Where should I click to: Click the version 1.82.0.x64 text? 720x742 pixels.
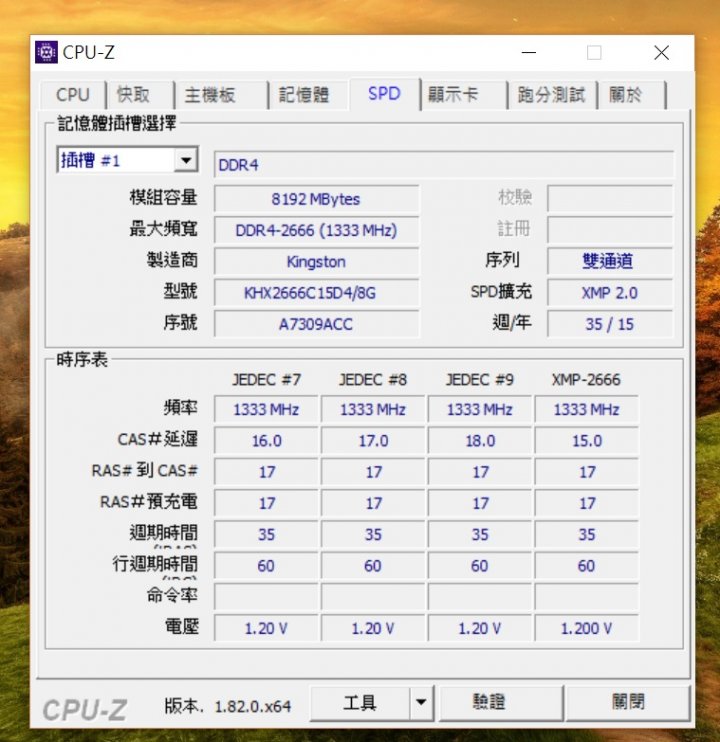click(x=253, y=707)
